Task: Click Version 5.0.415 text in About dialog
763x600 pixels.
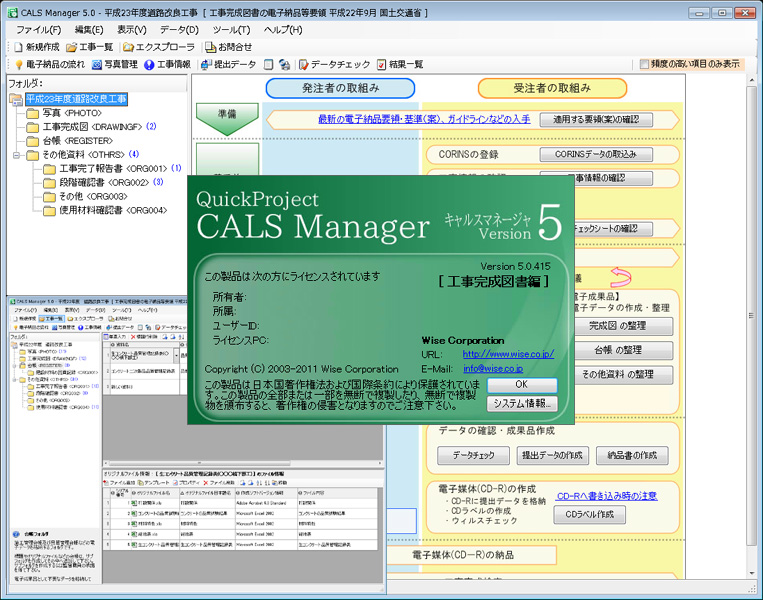Action: pos(515,266)
